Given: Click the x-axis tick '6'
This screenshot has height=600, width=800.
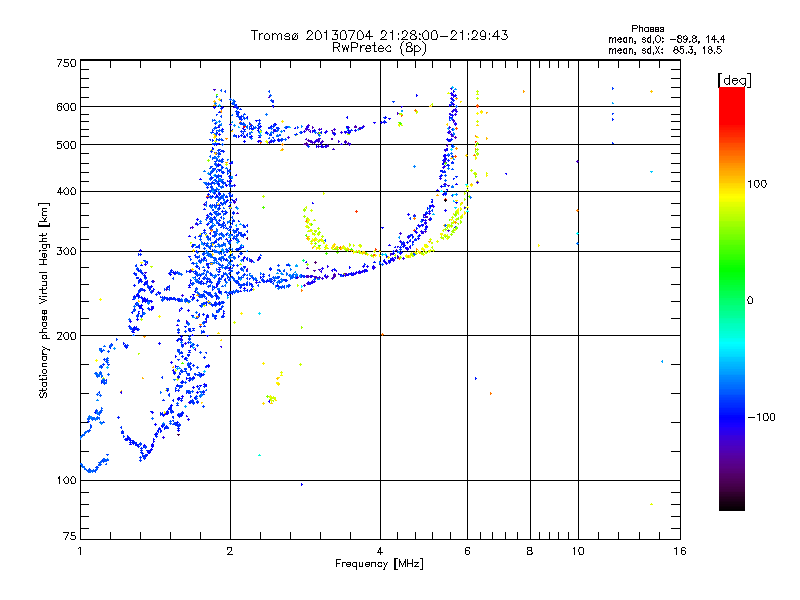Looking at the screenshot, I should 467,551.
